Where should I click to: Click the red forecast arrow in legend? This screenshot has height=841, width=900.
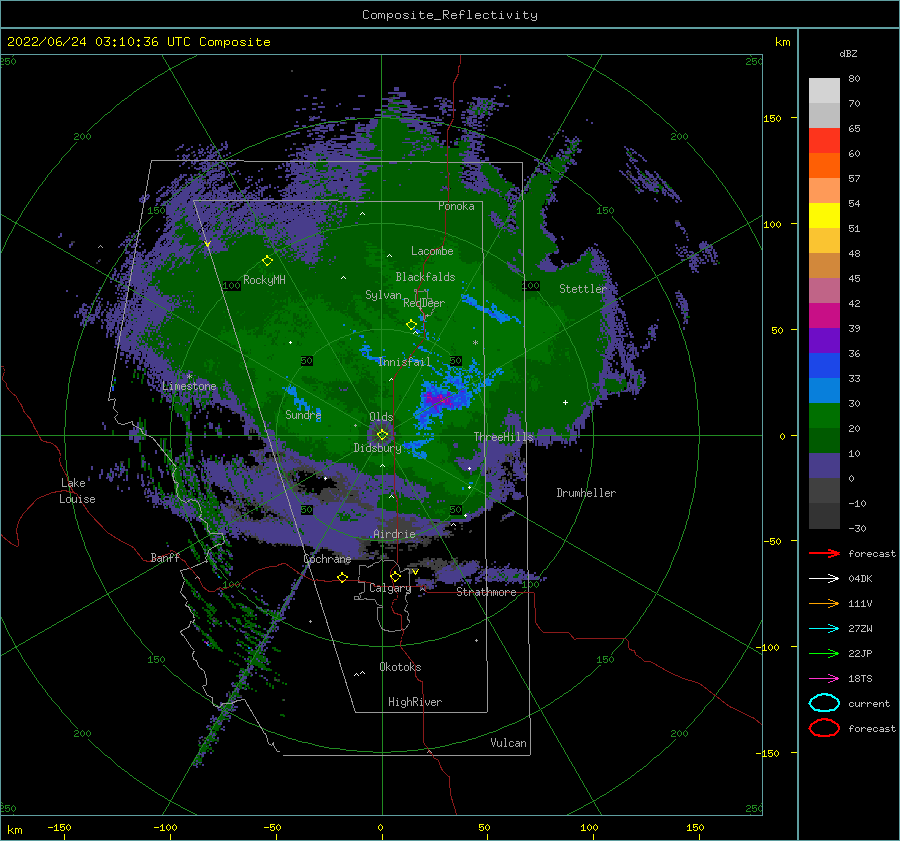pos(824,553)
